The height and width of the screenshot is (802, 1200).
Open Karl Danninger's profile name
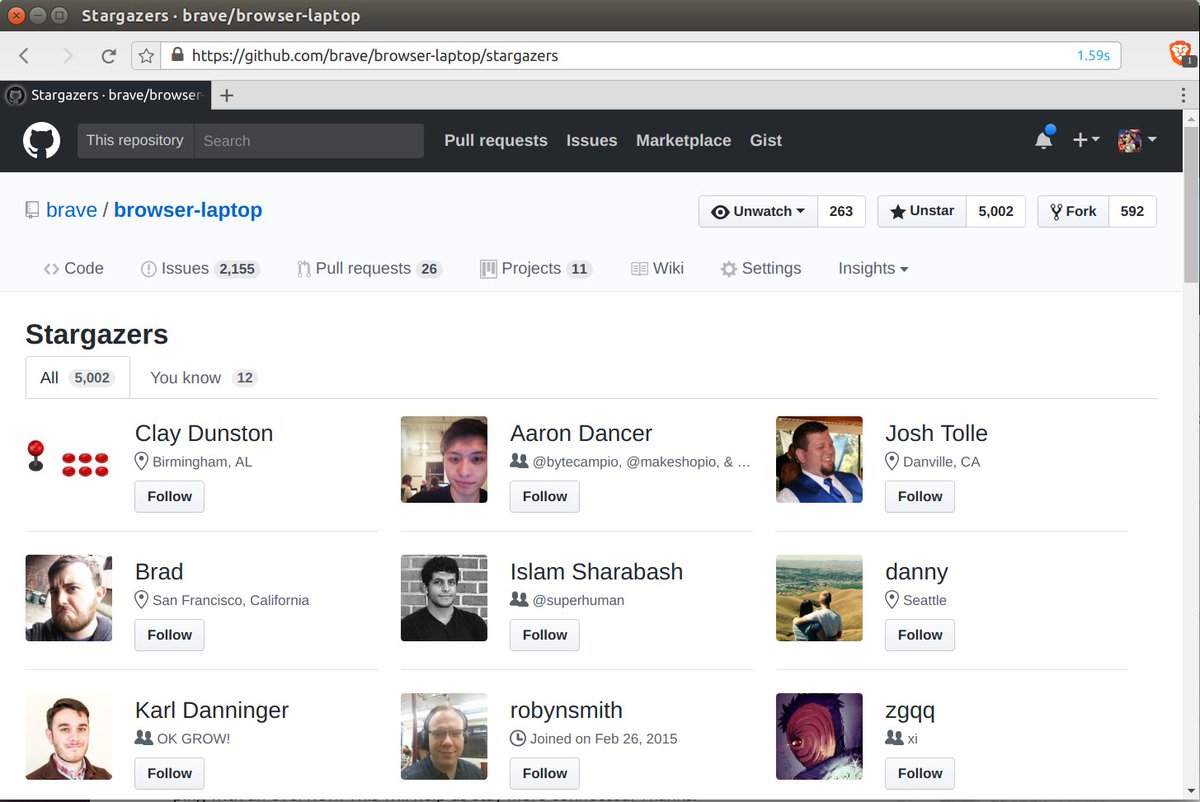pos(212,710)
